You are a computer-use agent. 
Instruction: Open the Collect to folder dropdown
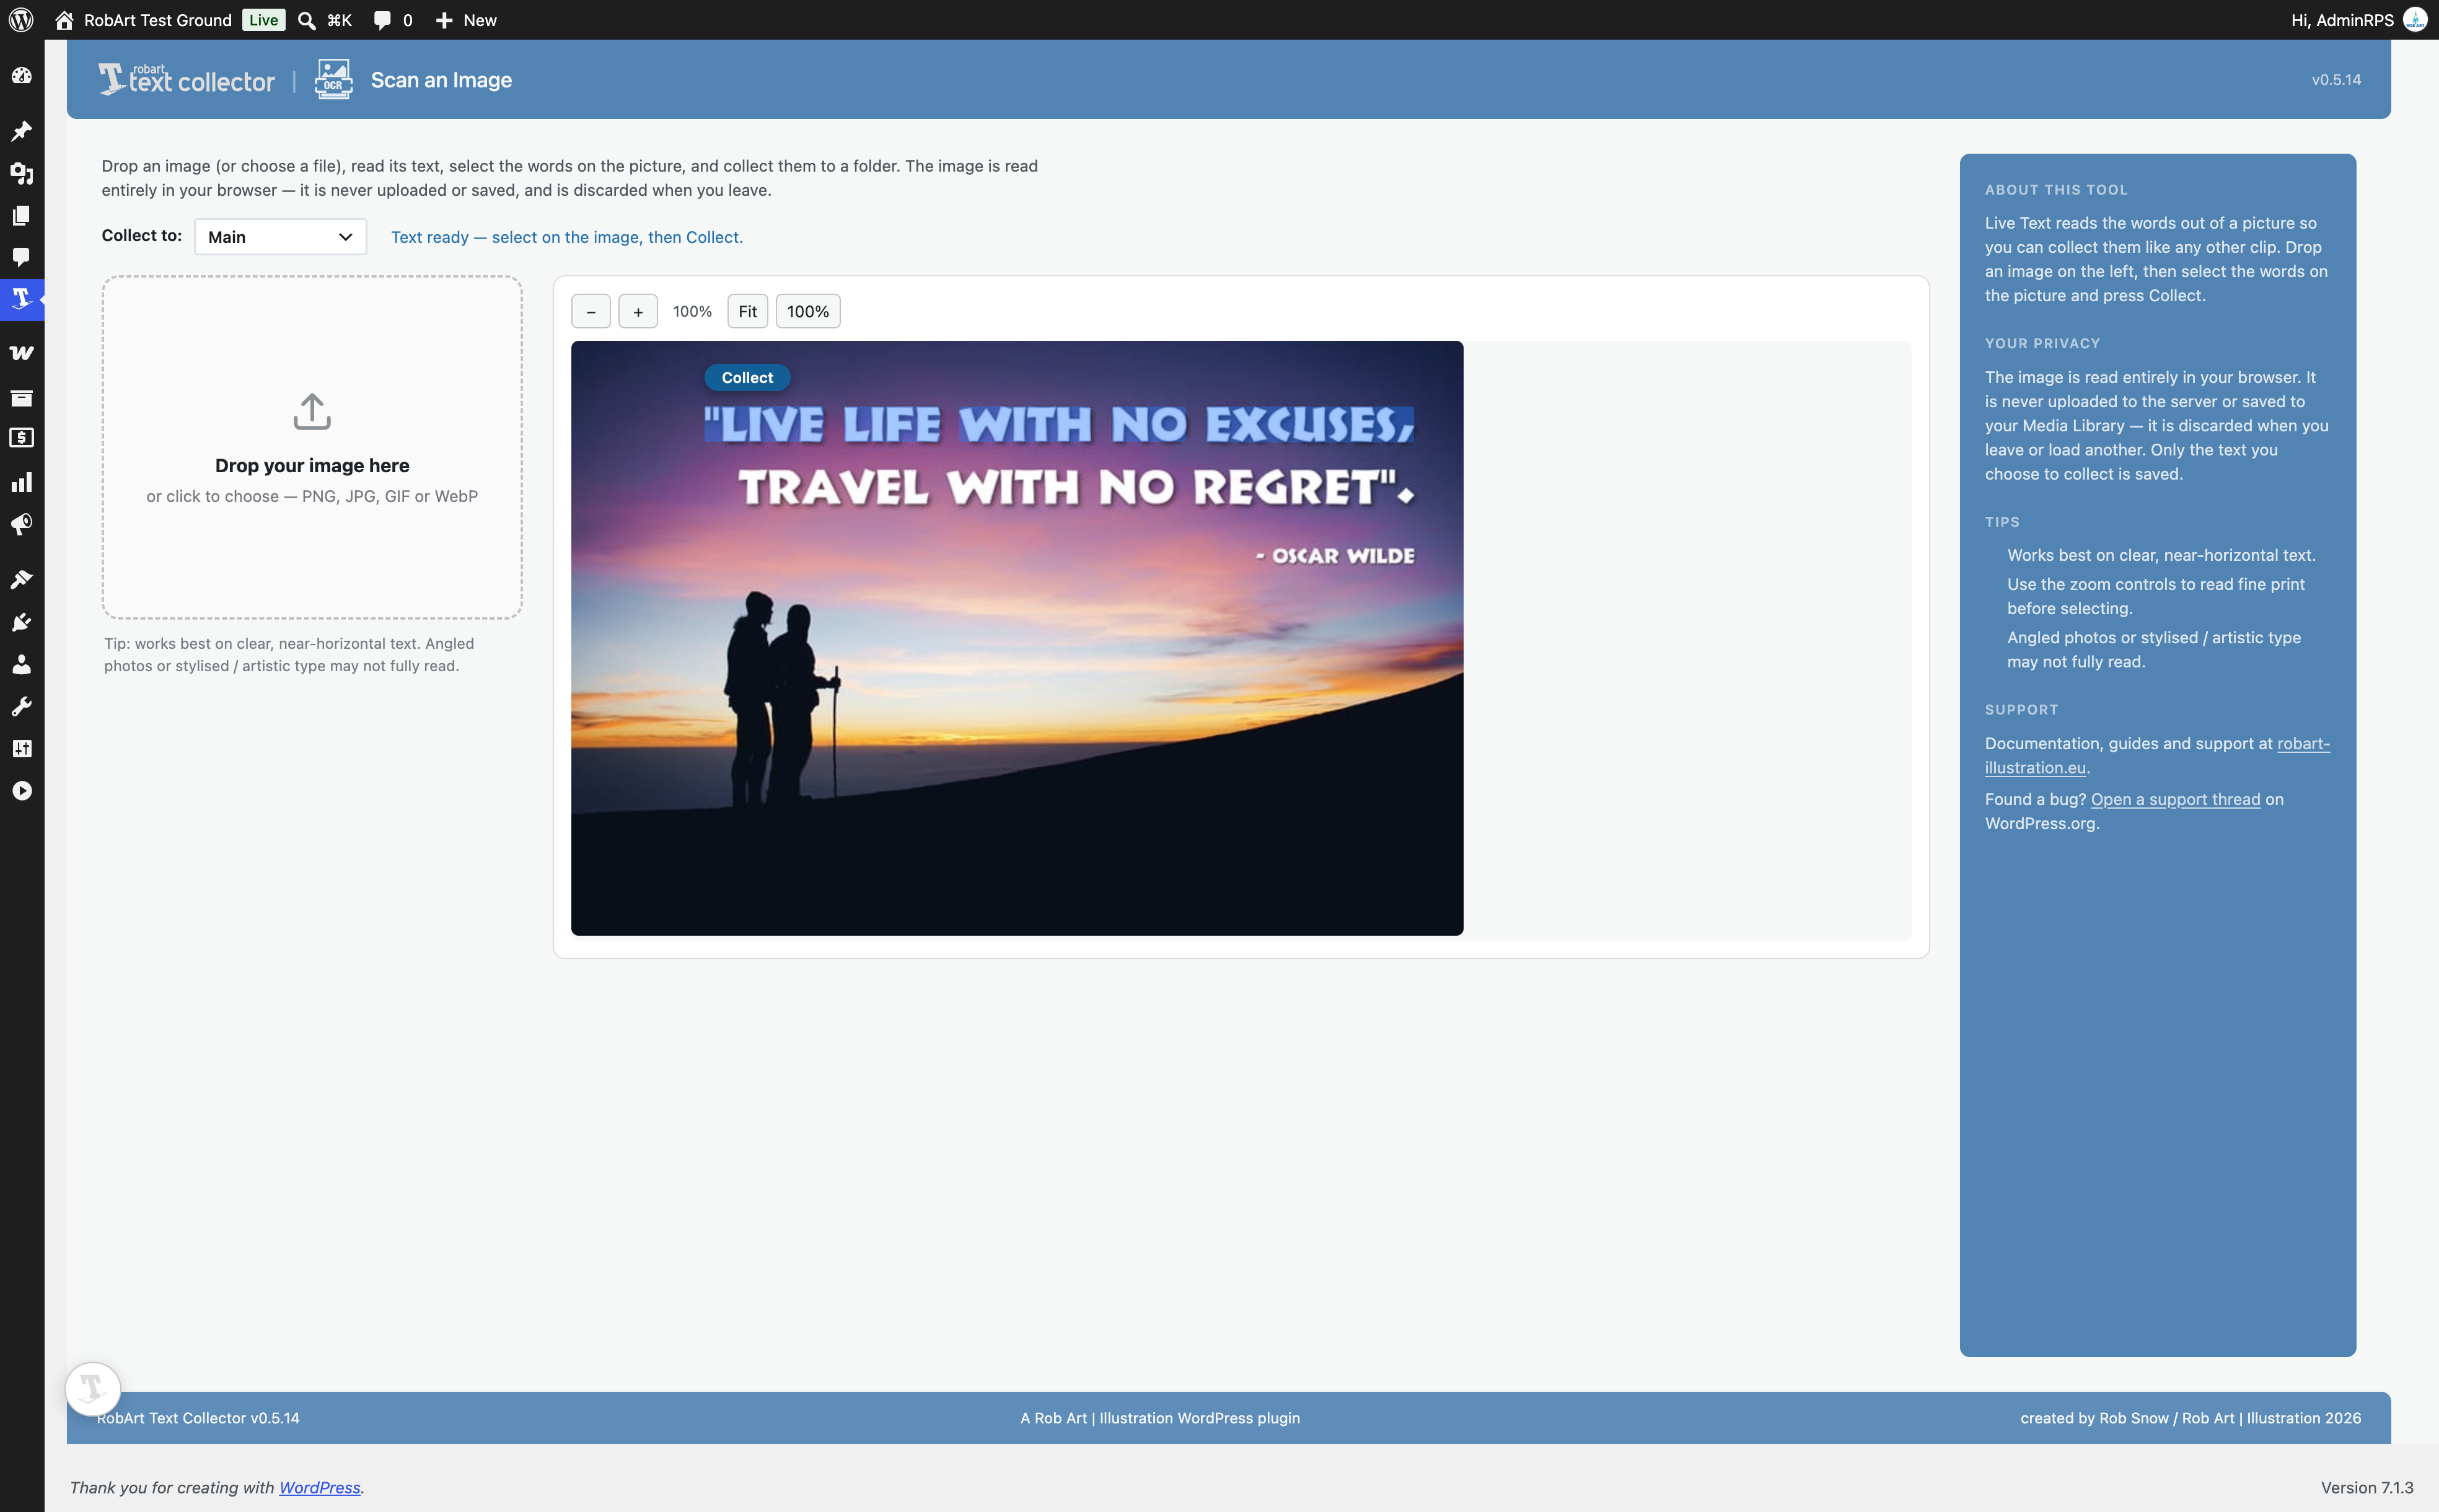[x=280, y=237]
